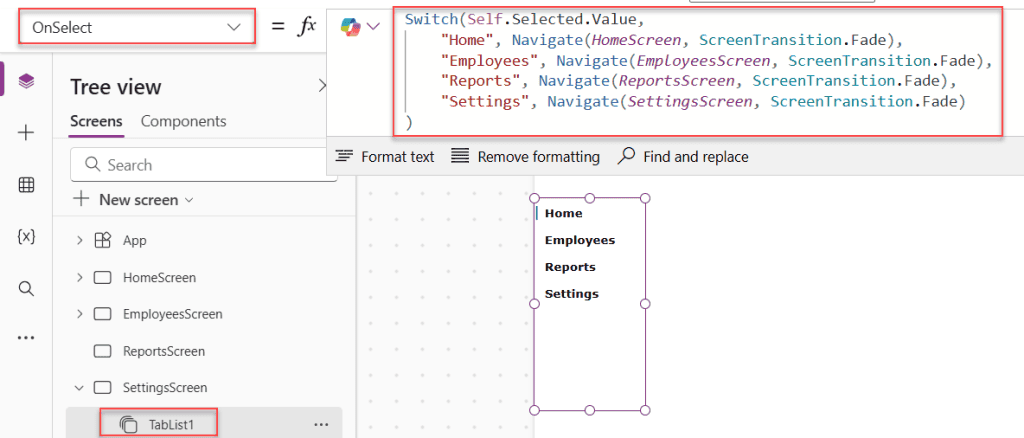1024x438 pixels.
Task: Close the Tree view panel
Action: pyautogui.click(x=321, y=86)
